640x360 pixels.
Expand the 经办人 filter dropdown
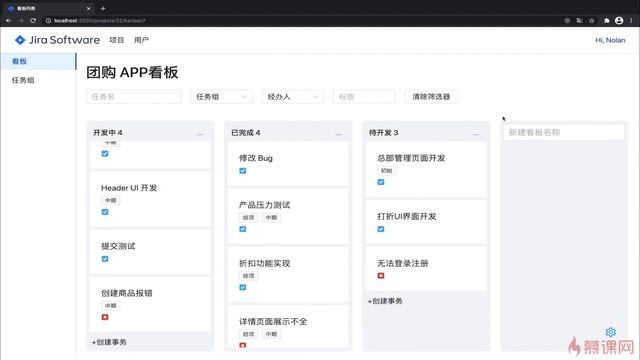click(x=293, y=97)
